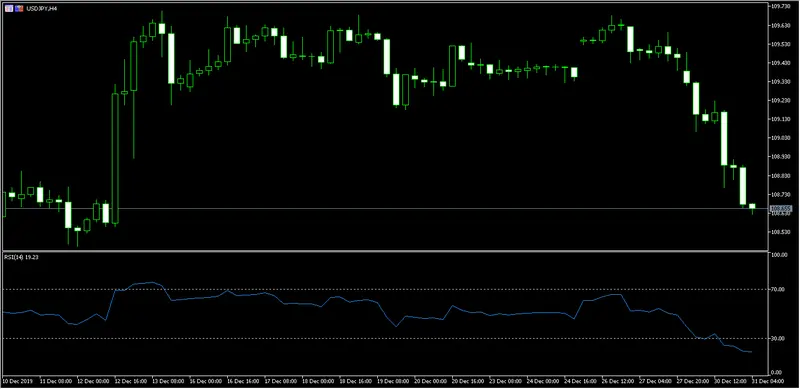Click the flag icon beside USDJPY,H4
This screenshot has height=389, width=800.
19,9
